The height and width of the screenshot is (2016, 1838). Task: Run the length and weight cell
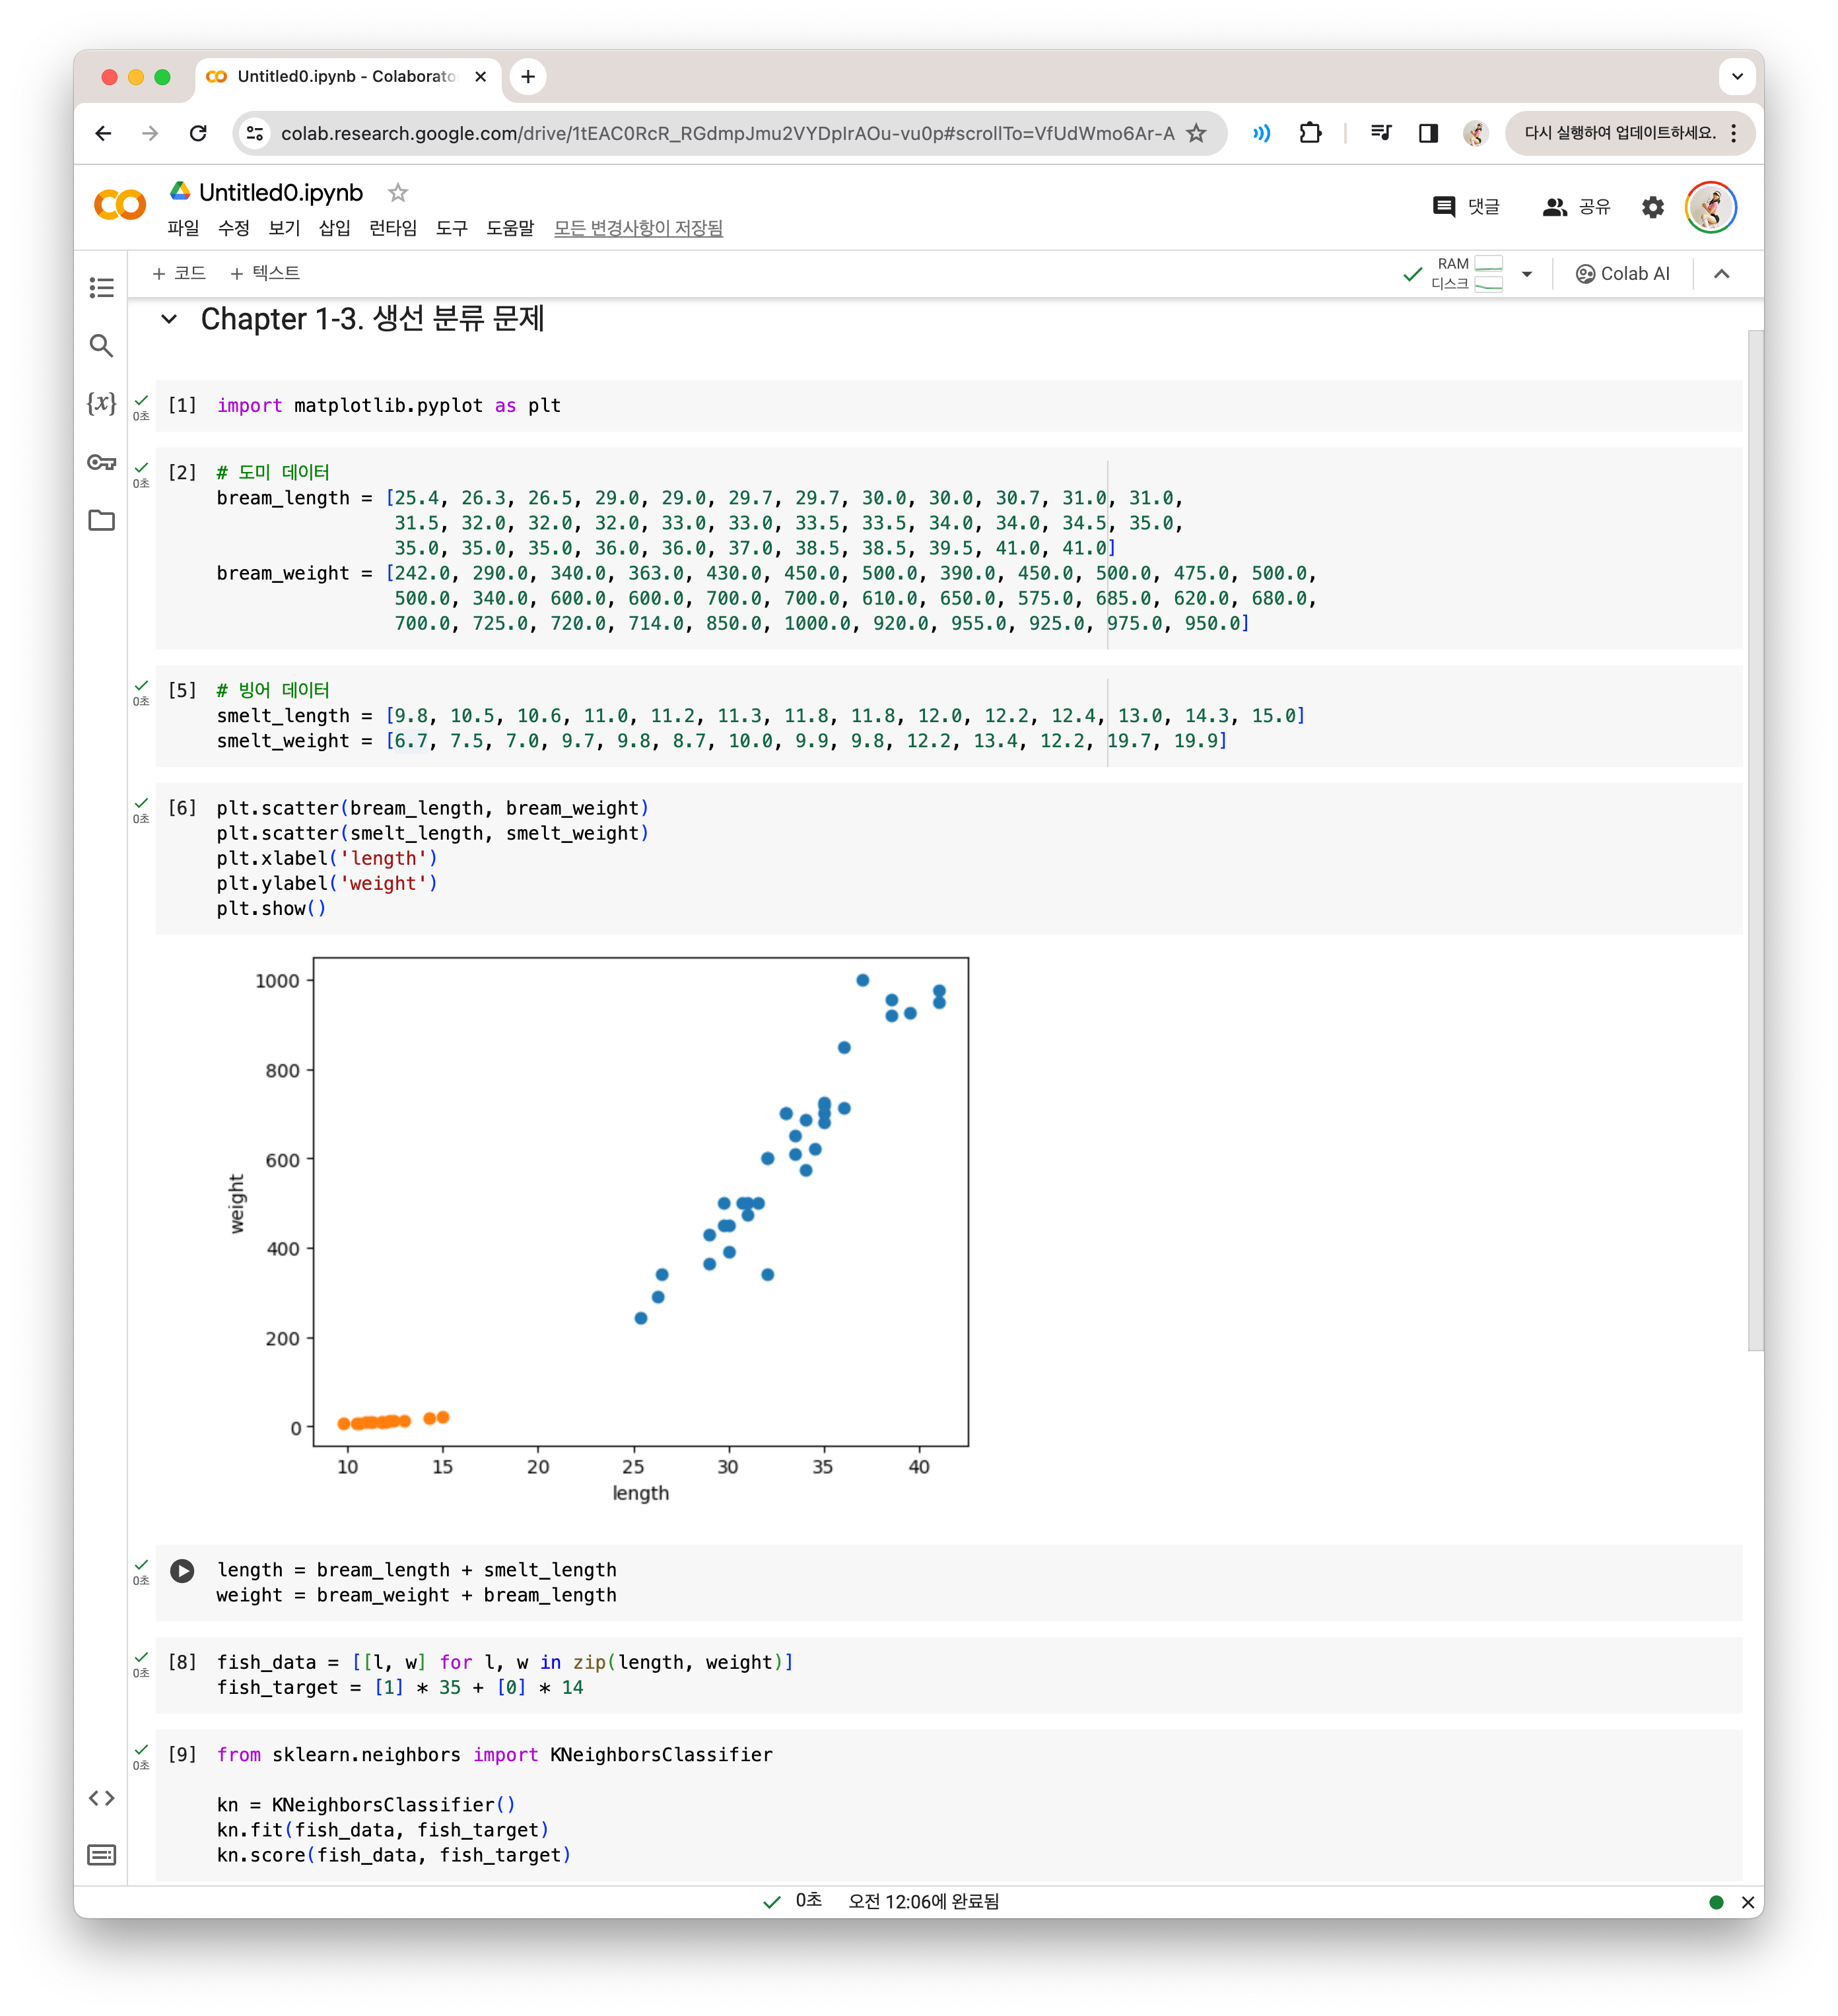[182, 1570]
